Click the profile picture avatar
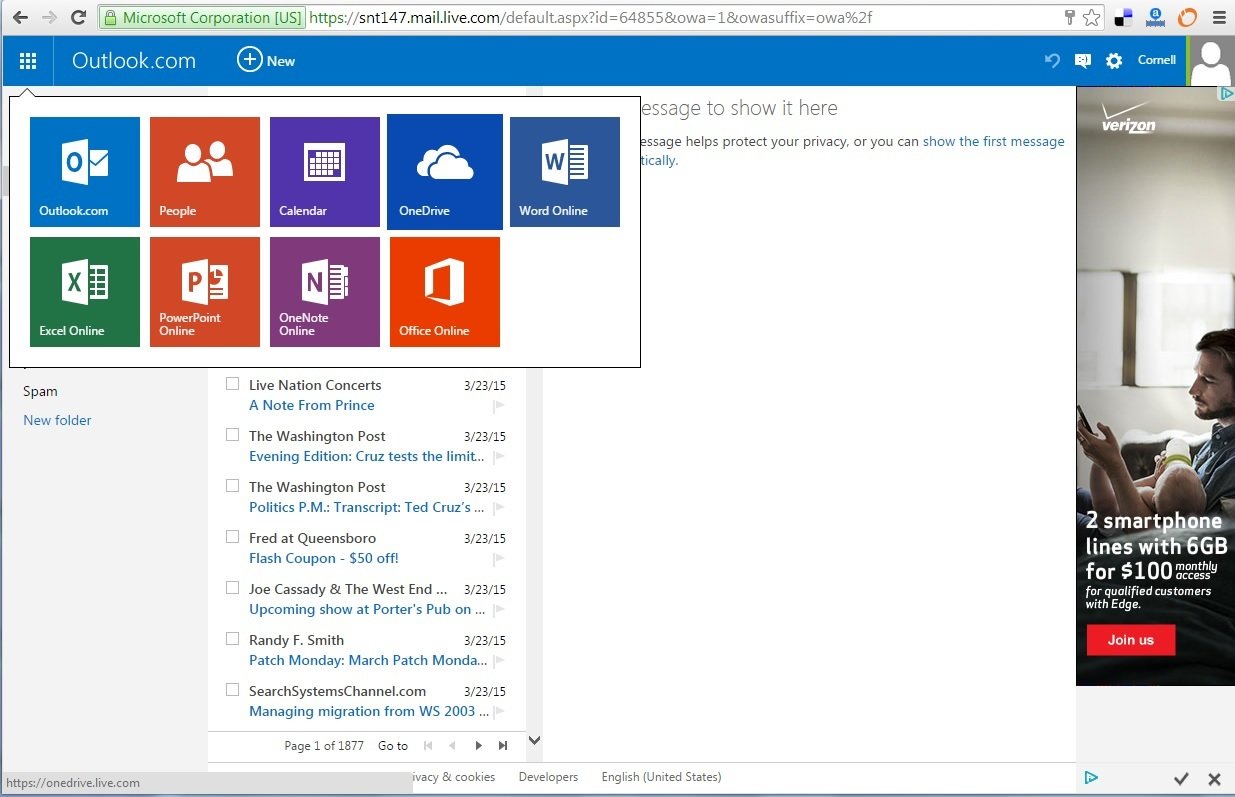Image resolution: width=1235 pixels, height=797 pixels. point(1211,62)
